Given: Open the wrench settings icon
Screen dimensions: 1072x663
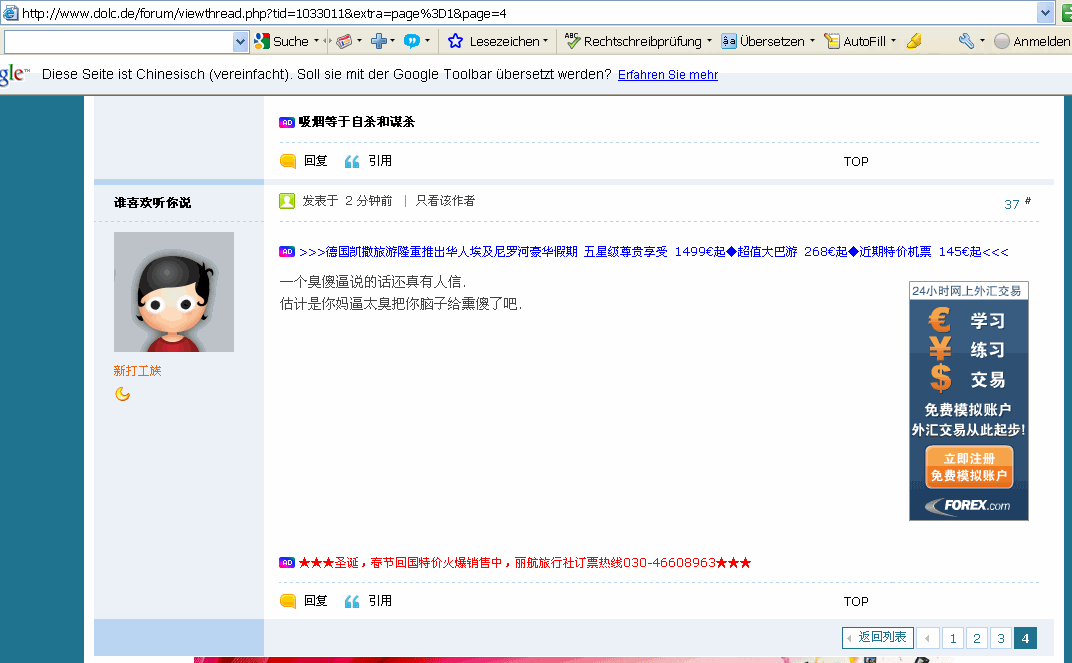Looking at the screenshot, I should coord(965,42).
